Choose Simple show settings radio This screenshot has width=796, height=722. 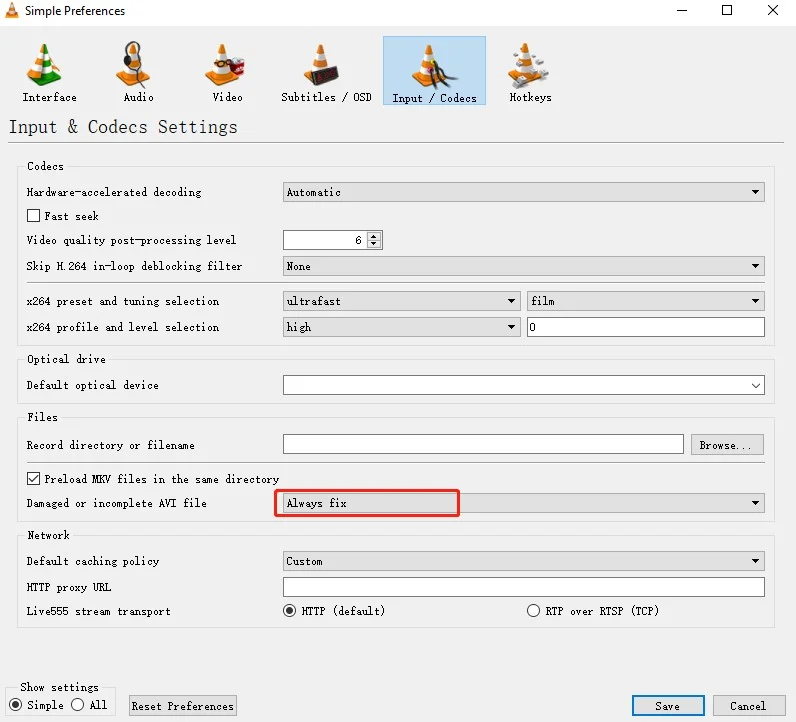click(16, 705)
